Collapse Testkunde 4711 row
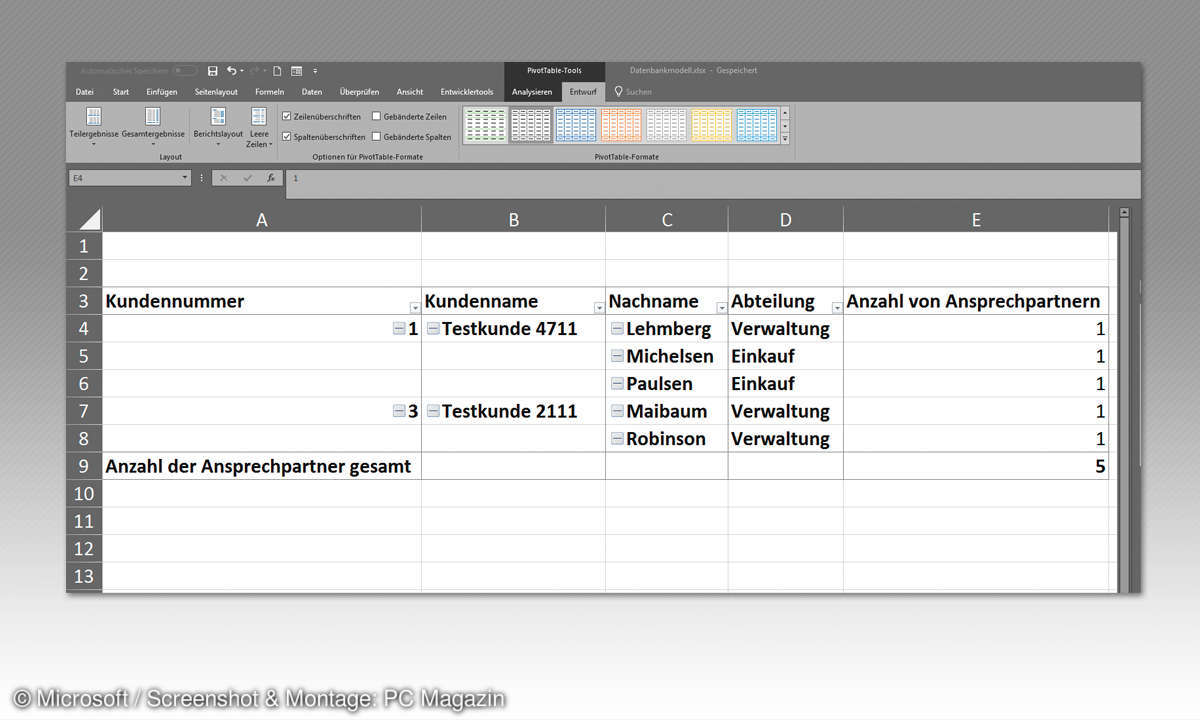 pos(433,328)
